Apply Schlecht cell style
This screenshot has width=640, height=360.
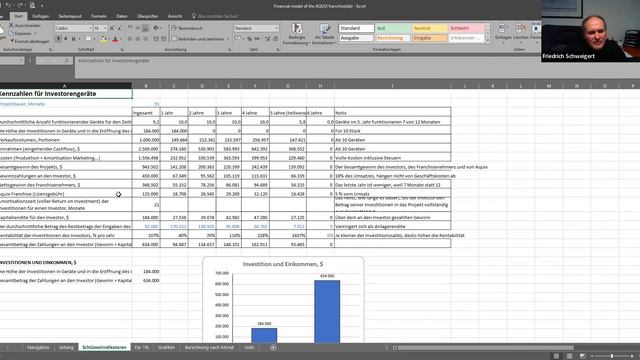pyautogui.click(x=467, y=28)
